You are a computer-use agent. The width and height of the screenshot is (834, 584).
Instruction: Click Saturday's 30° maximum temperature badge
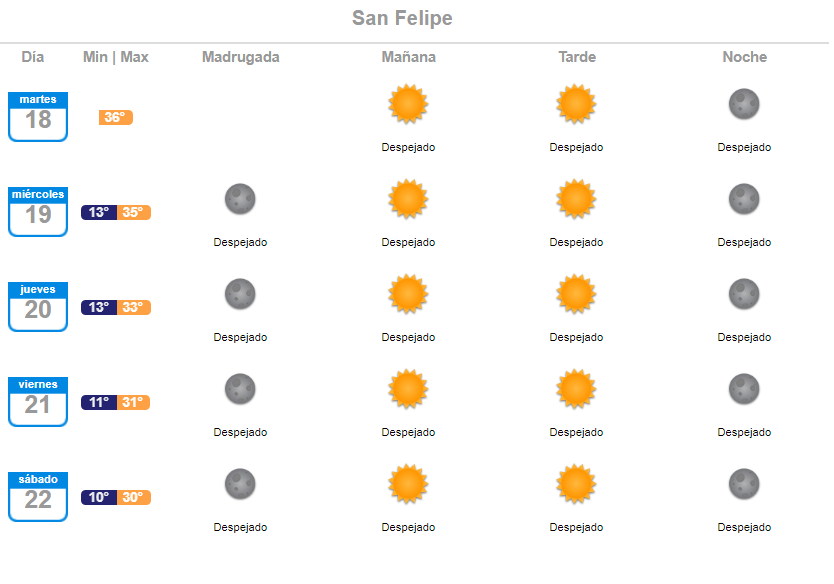[x=134, y=497]
